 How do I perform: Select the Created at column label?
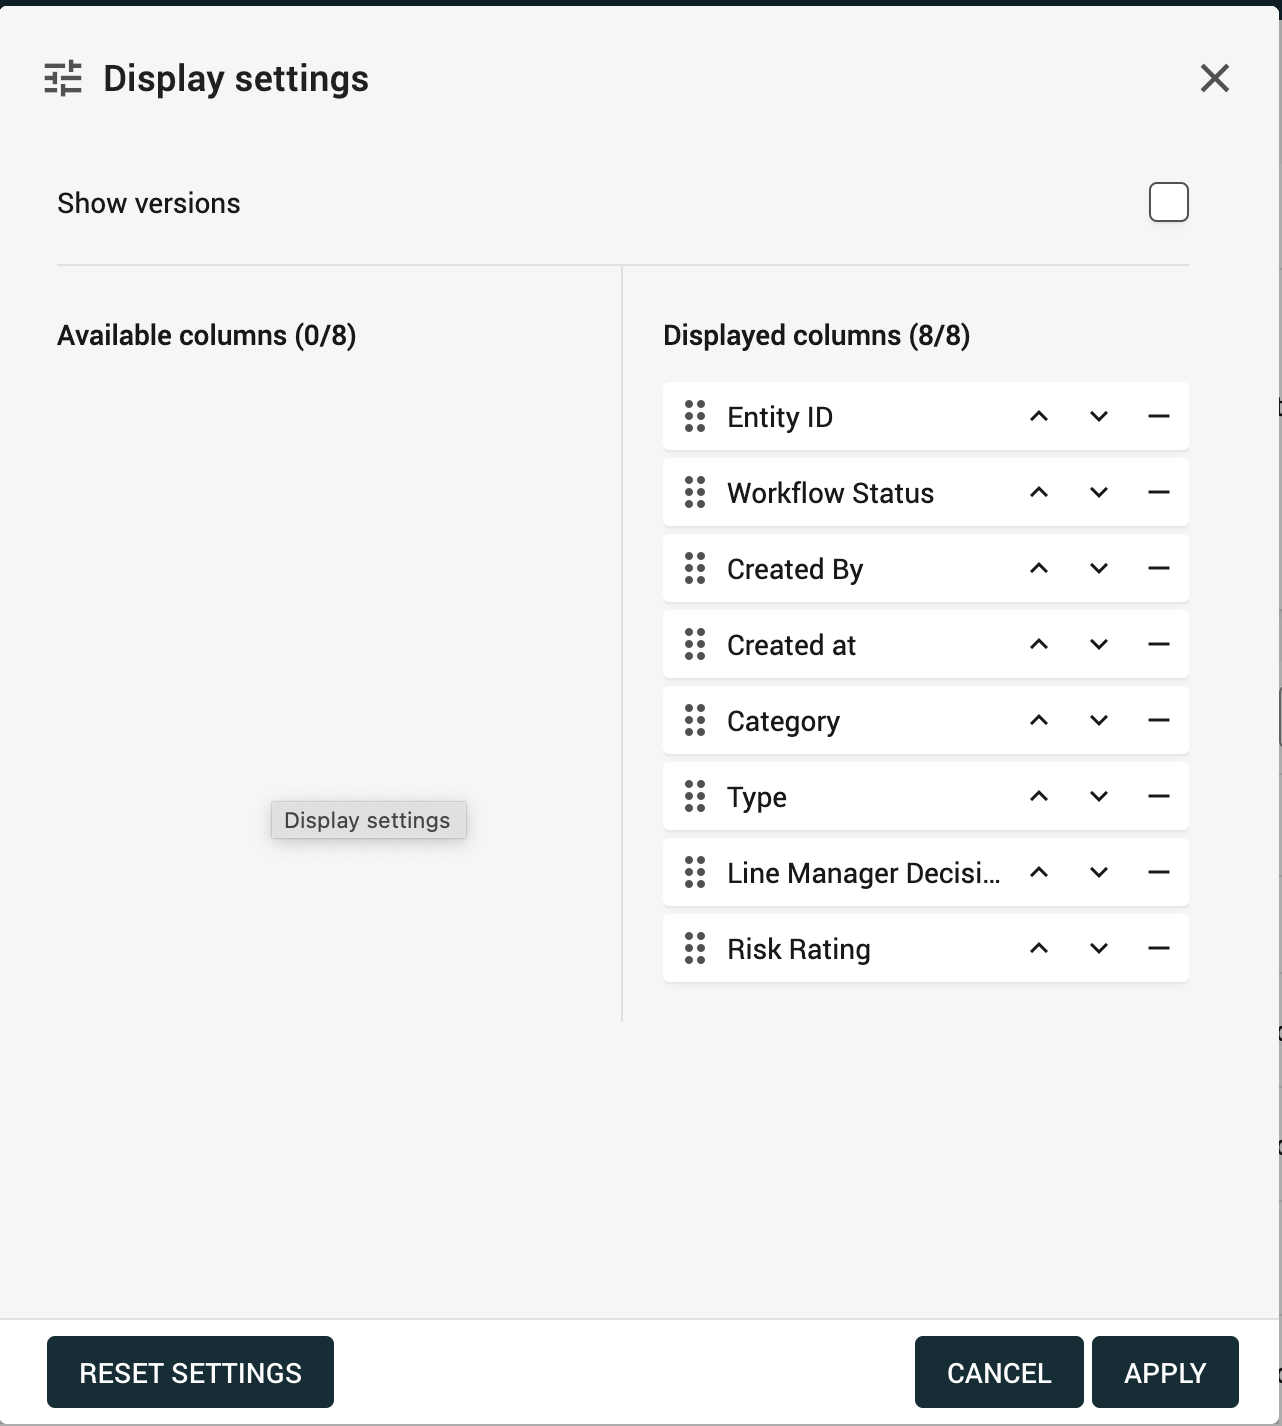coord(791,645)
